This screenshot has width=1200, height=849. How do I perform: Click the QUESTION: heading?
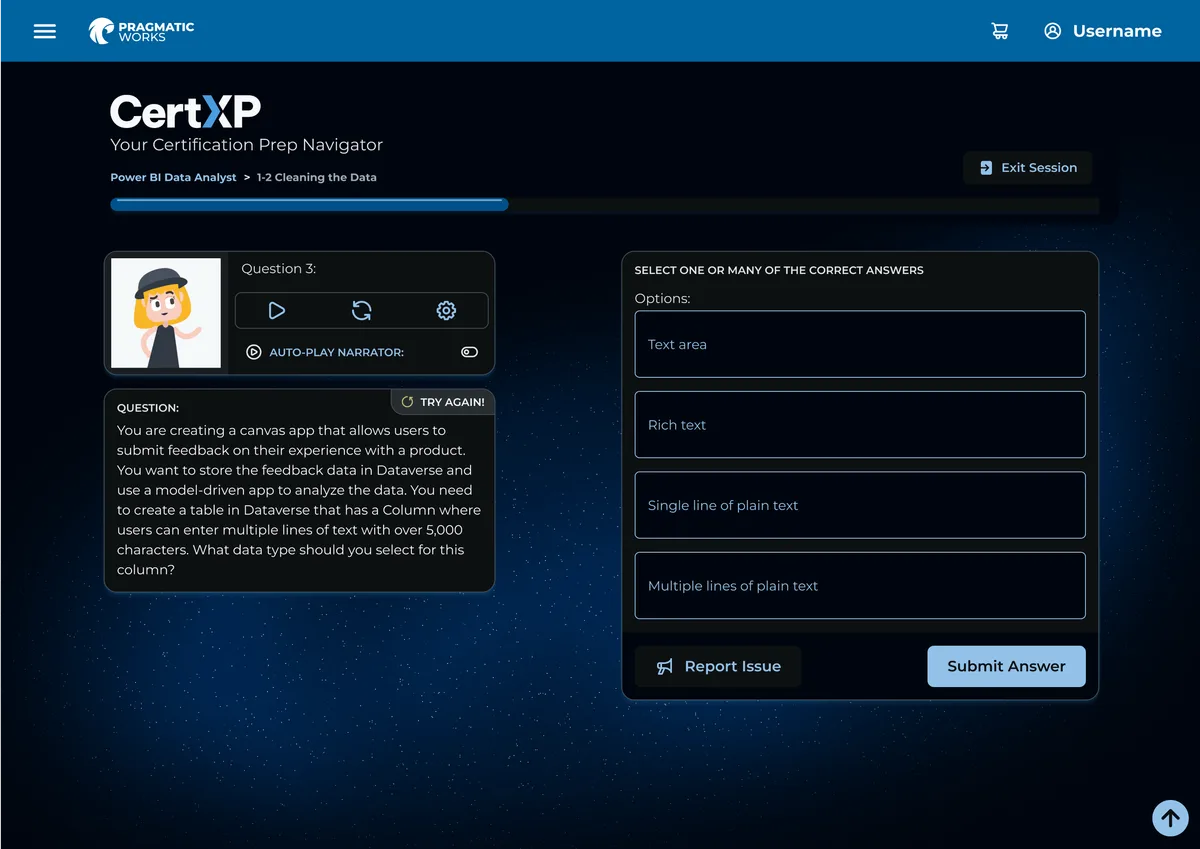pyautogui.click(x=148, y=408)
